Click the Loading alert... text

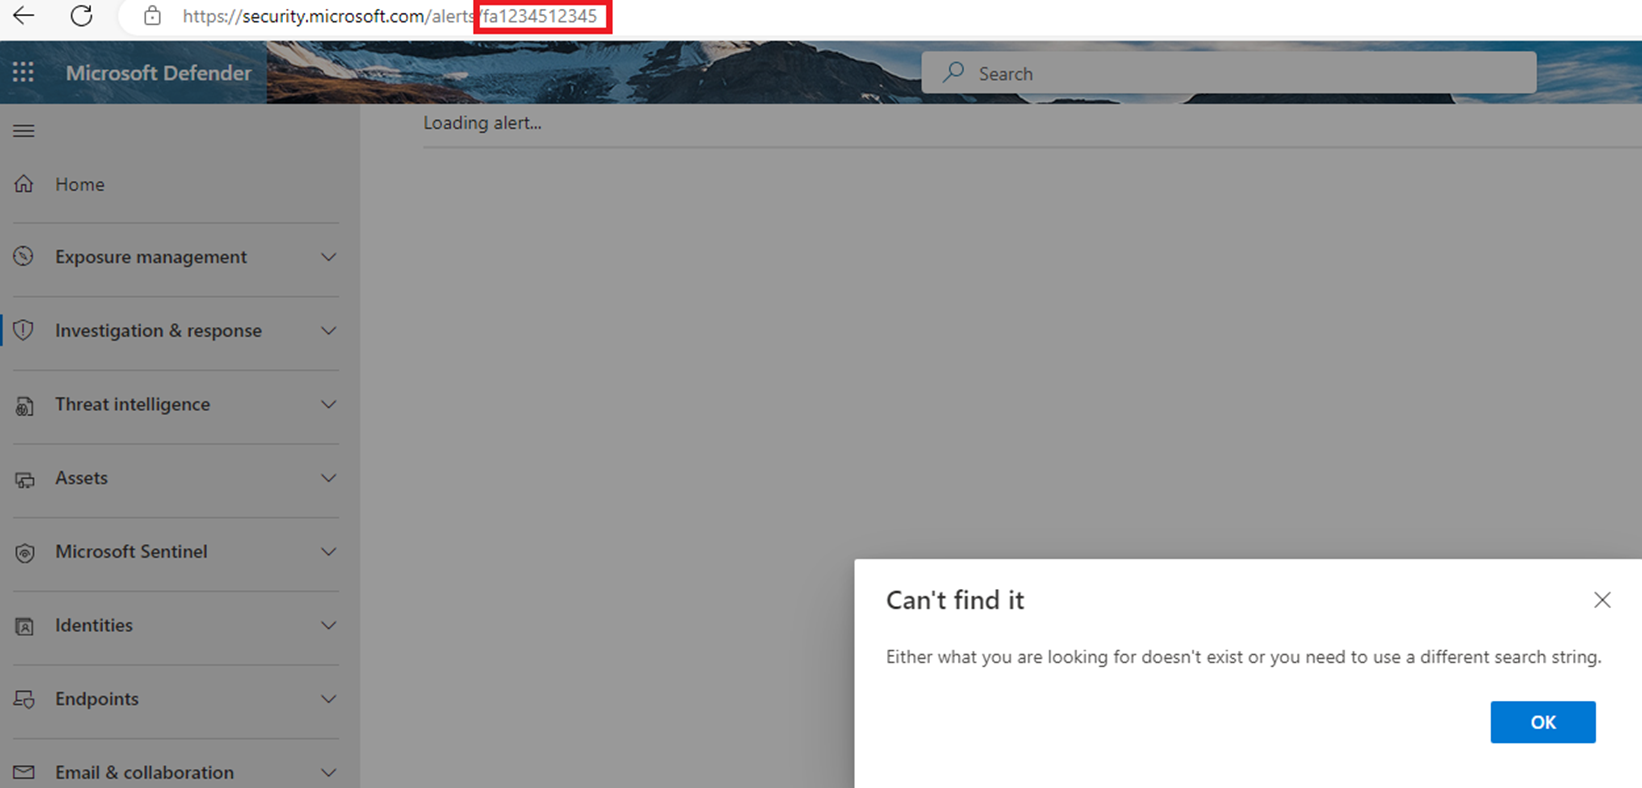click(482, 123)
